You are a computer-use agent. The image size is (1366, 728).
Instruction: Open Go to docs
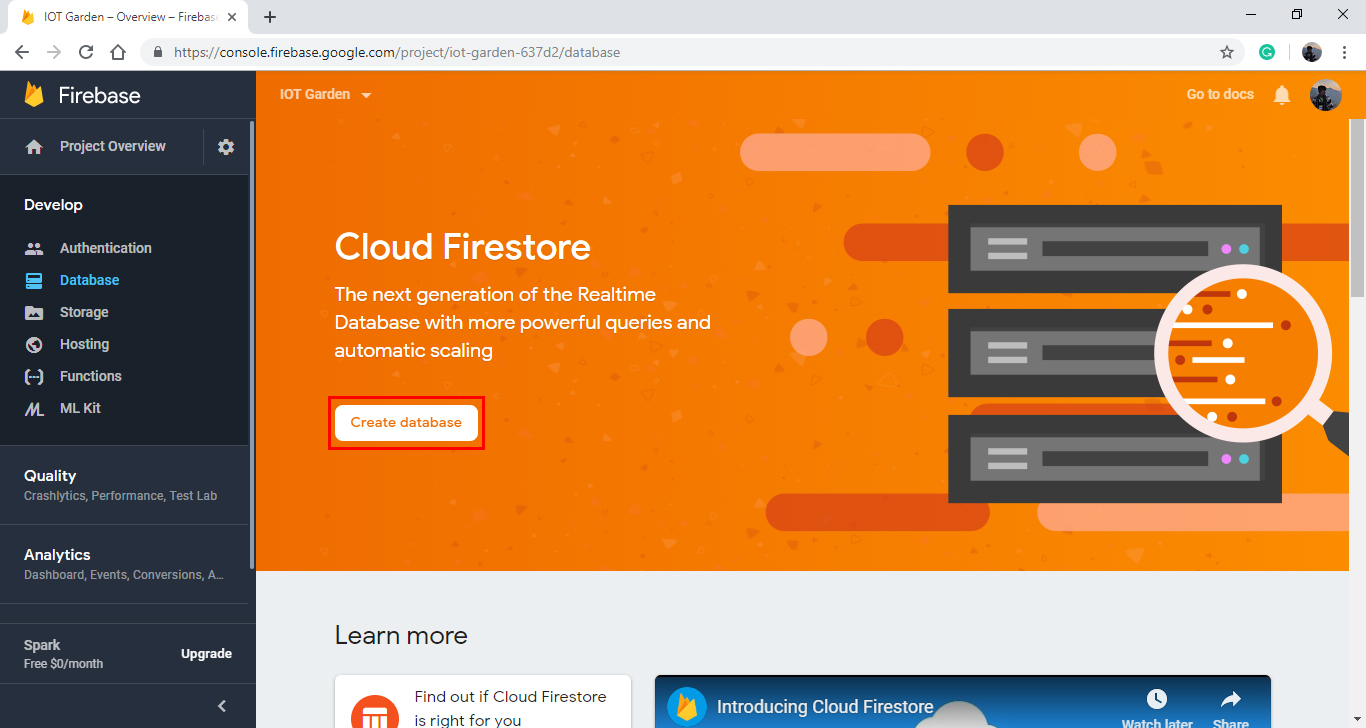point(1219,94)
